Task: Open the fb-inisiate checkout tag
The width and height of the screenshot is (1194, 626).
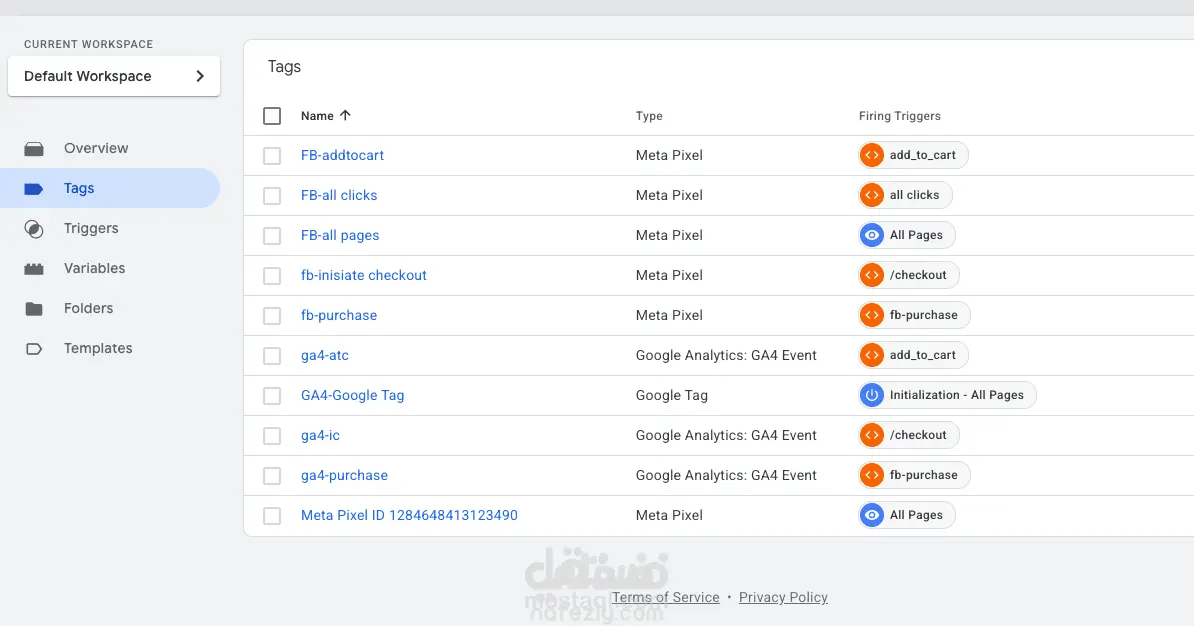Action: pos(363,275)
